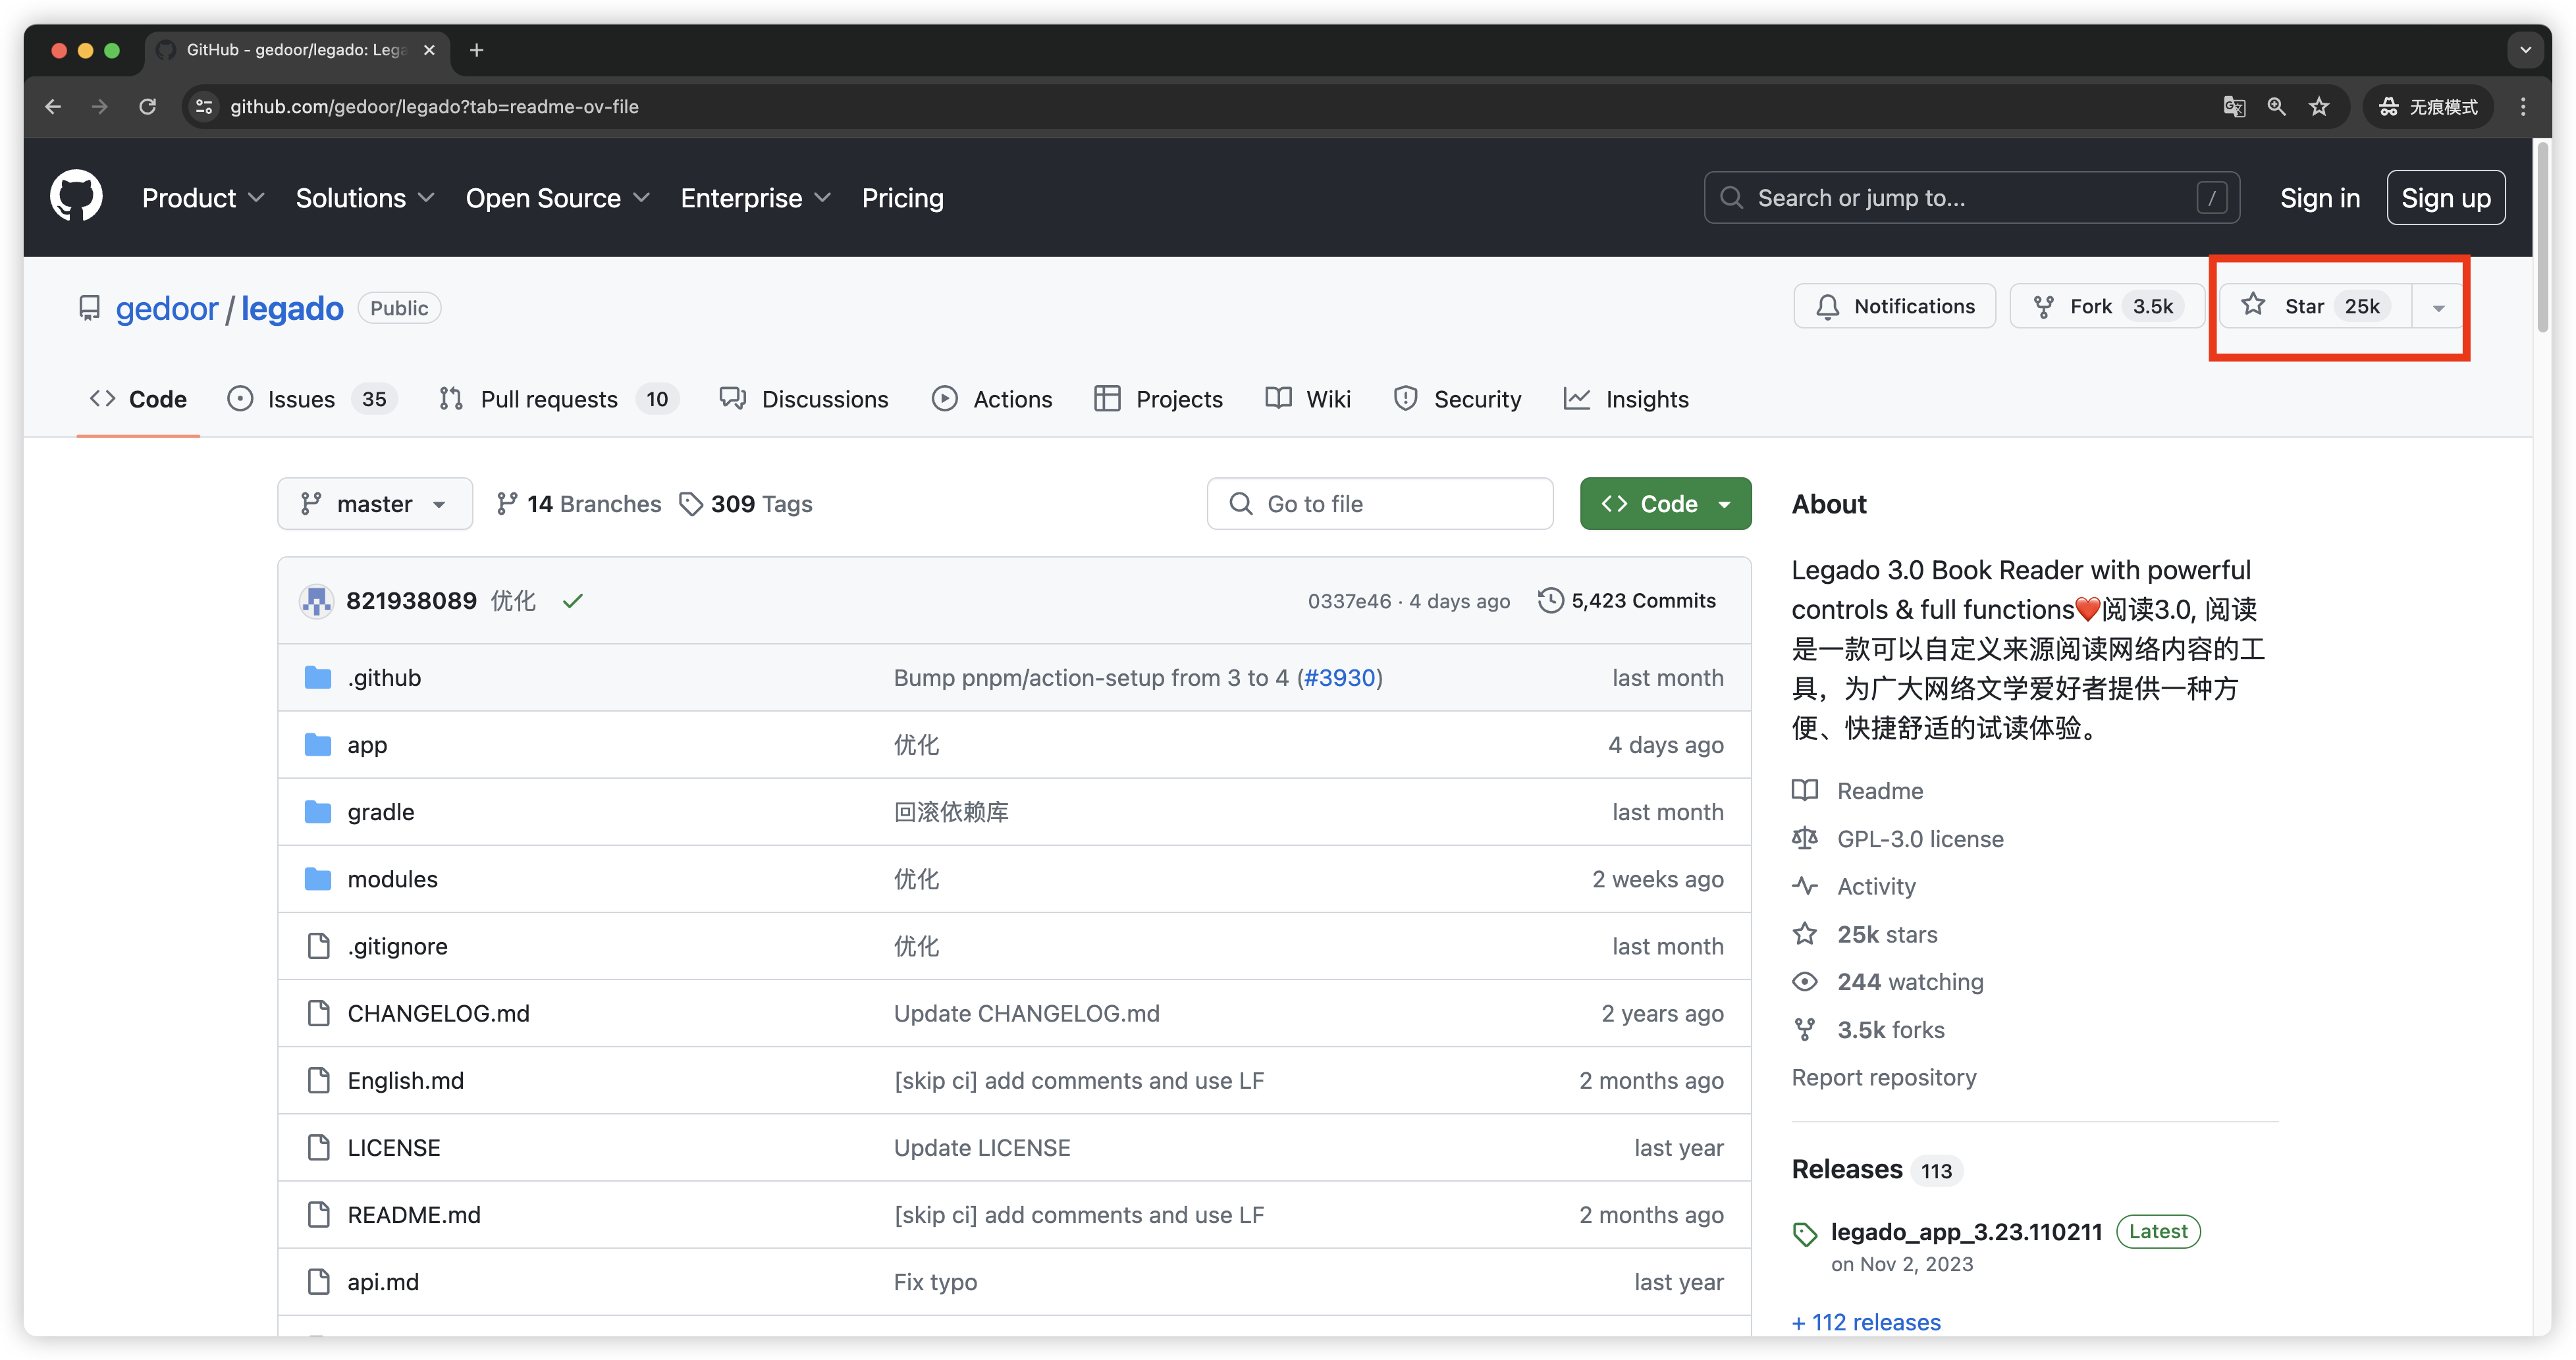Open the Wiki tab
This screenshot has width=2576, height=1360.
1308,399
